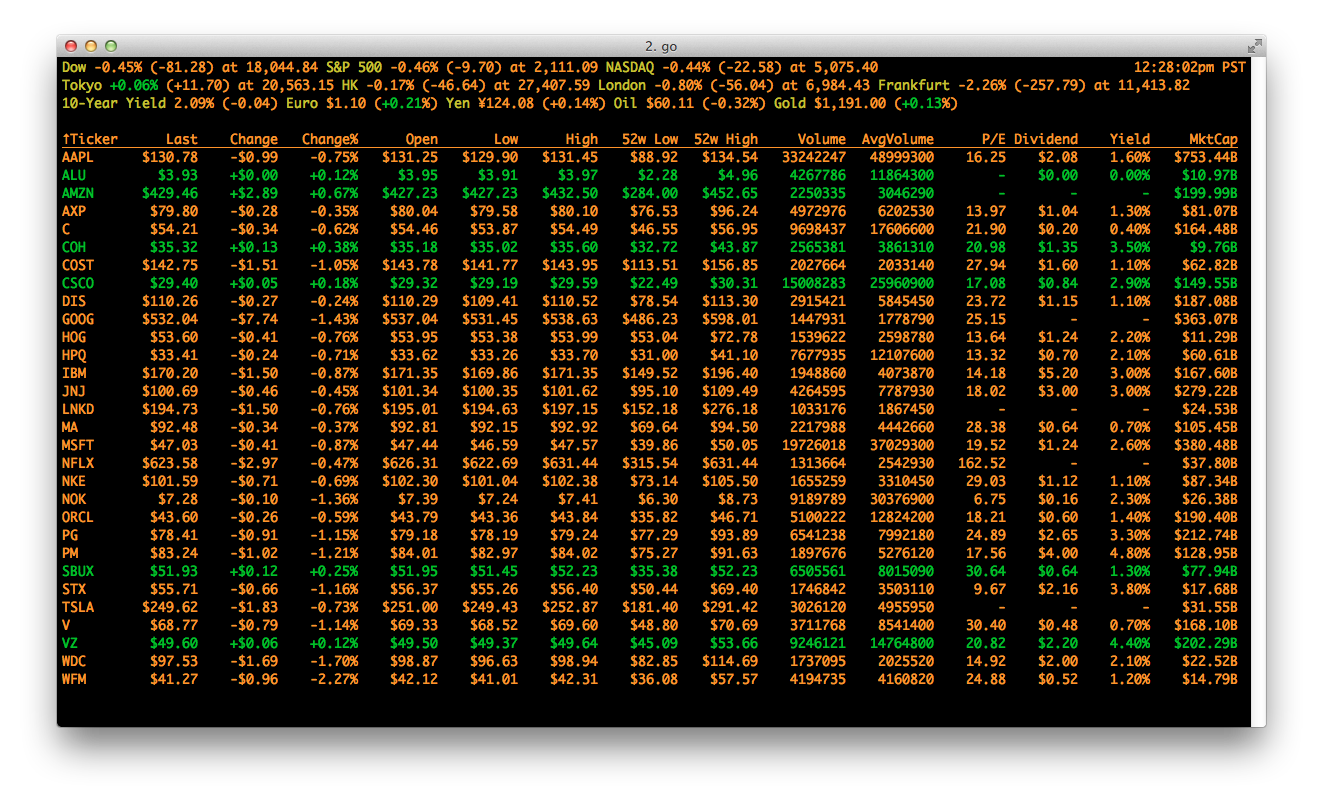Screen dimensions: 1323x806
Task: Click the AMZN ticker symbol
Action: 78,193
